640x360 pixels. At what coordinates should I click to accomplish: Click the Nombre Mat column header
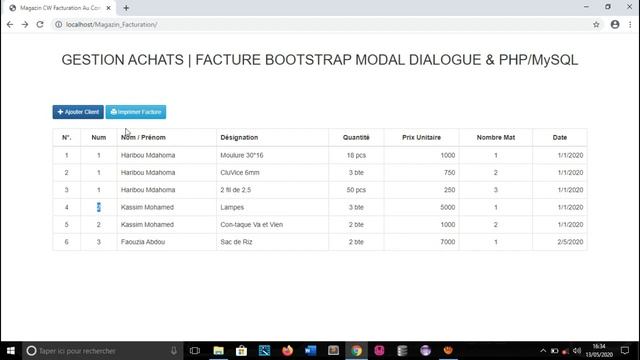tap(496, 138)
